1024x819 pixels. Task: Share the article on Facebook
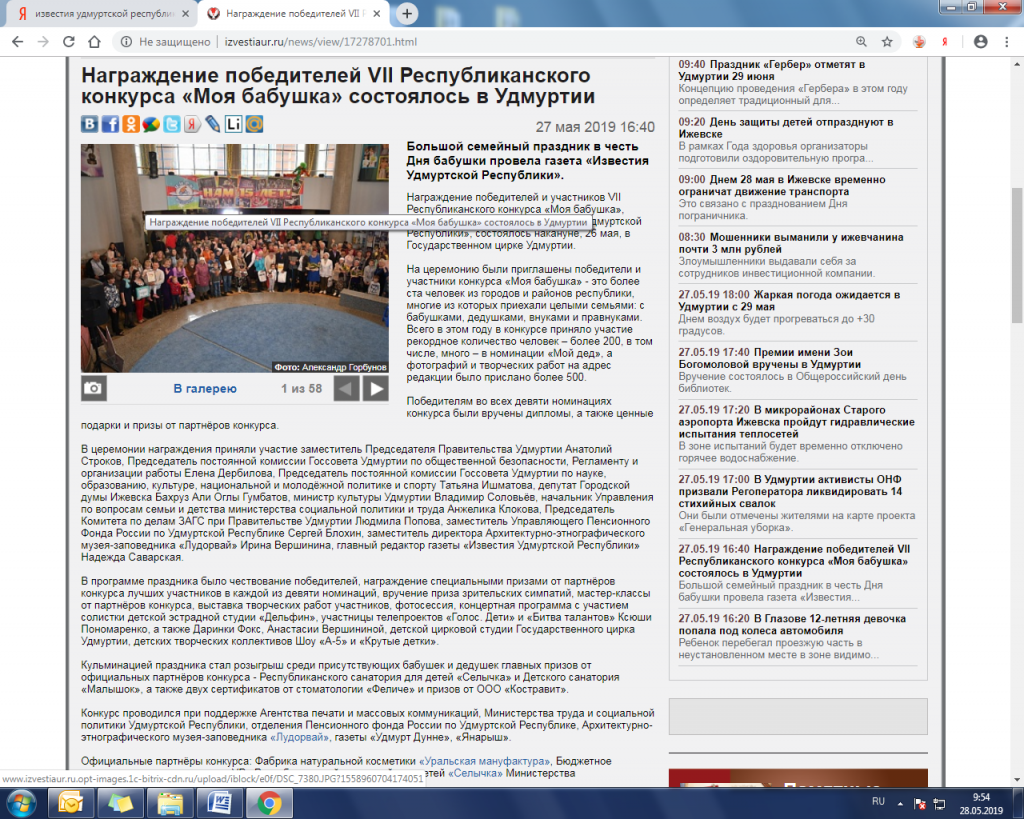pos(109,125)
